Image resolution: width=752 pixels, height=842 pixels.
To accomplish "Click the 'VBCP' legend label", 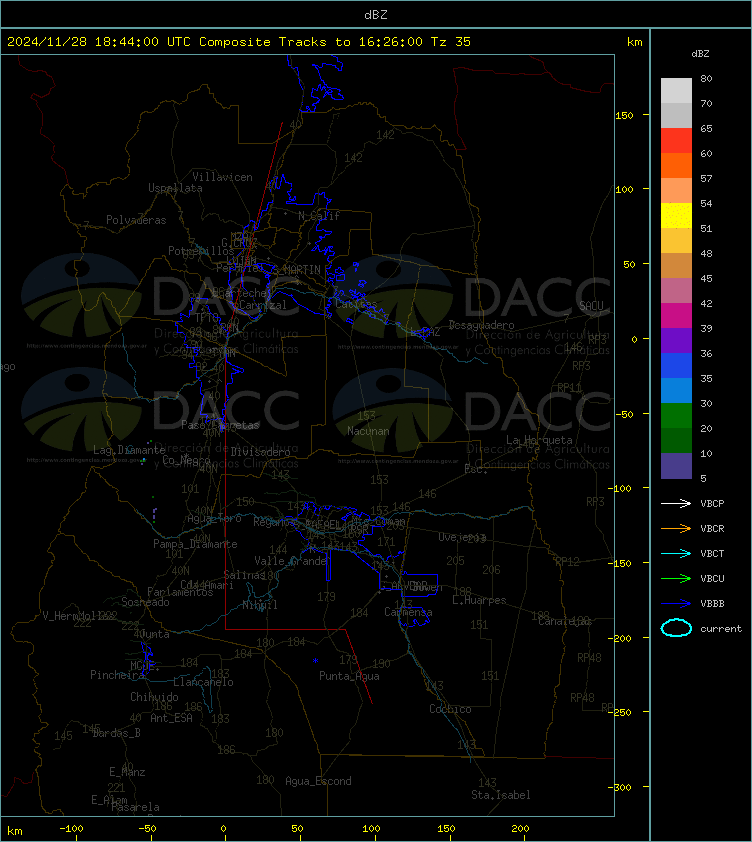I will tap(712, 503).
